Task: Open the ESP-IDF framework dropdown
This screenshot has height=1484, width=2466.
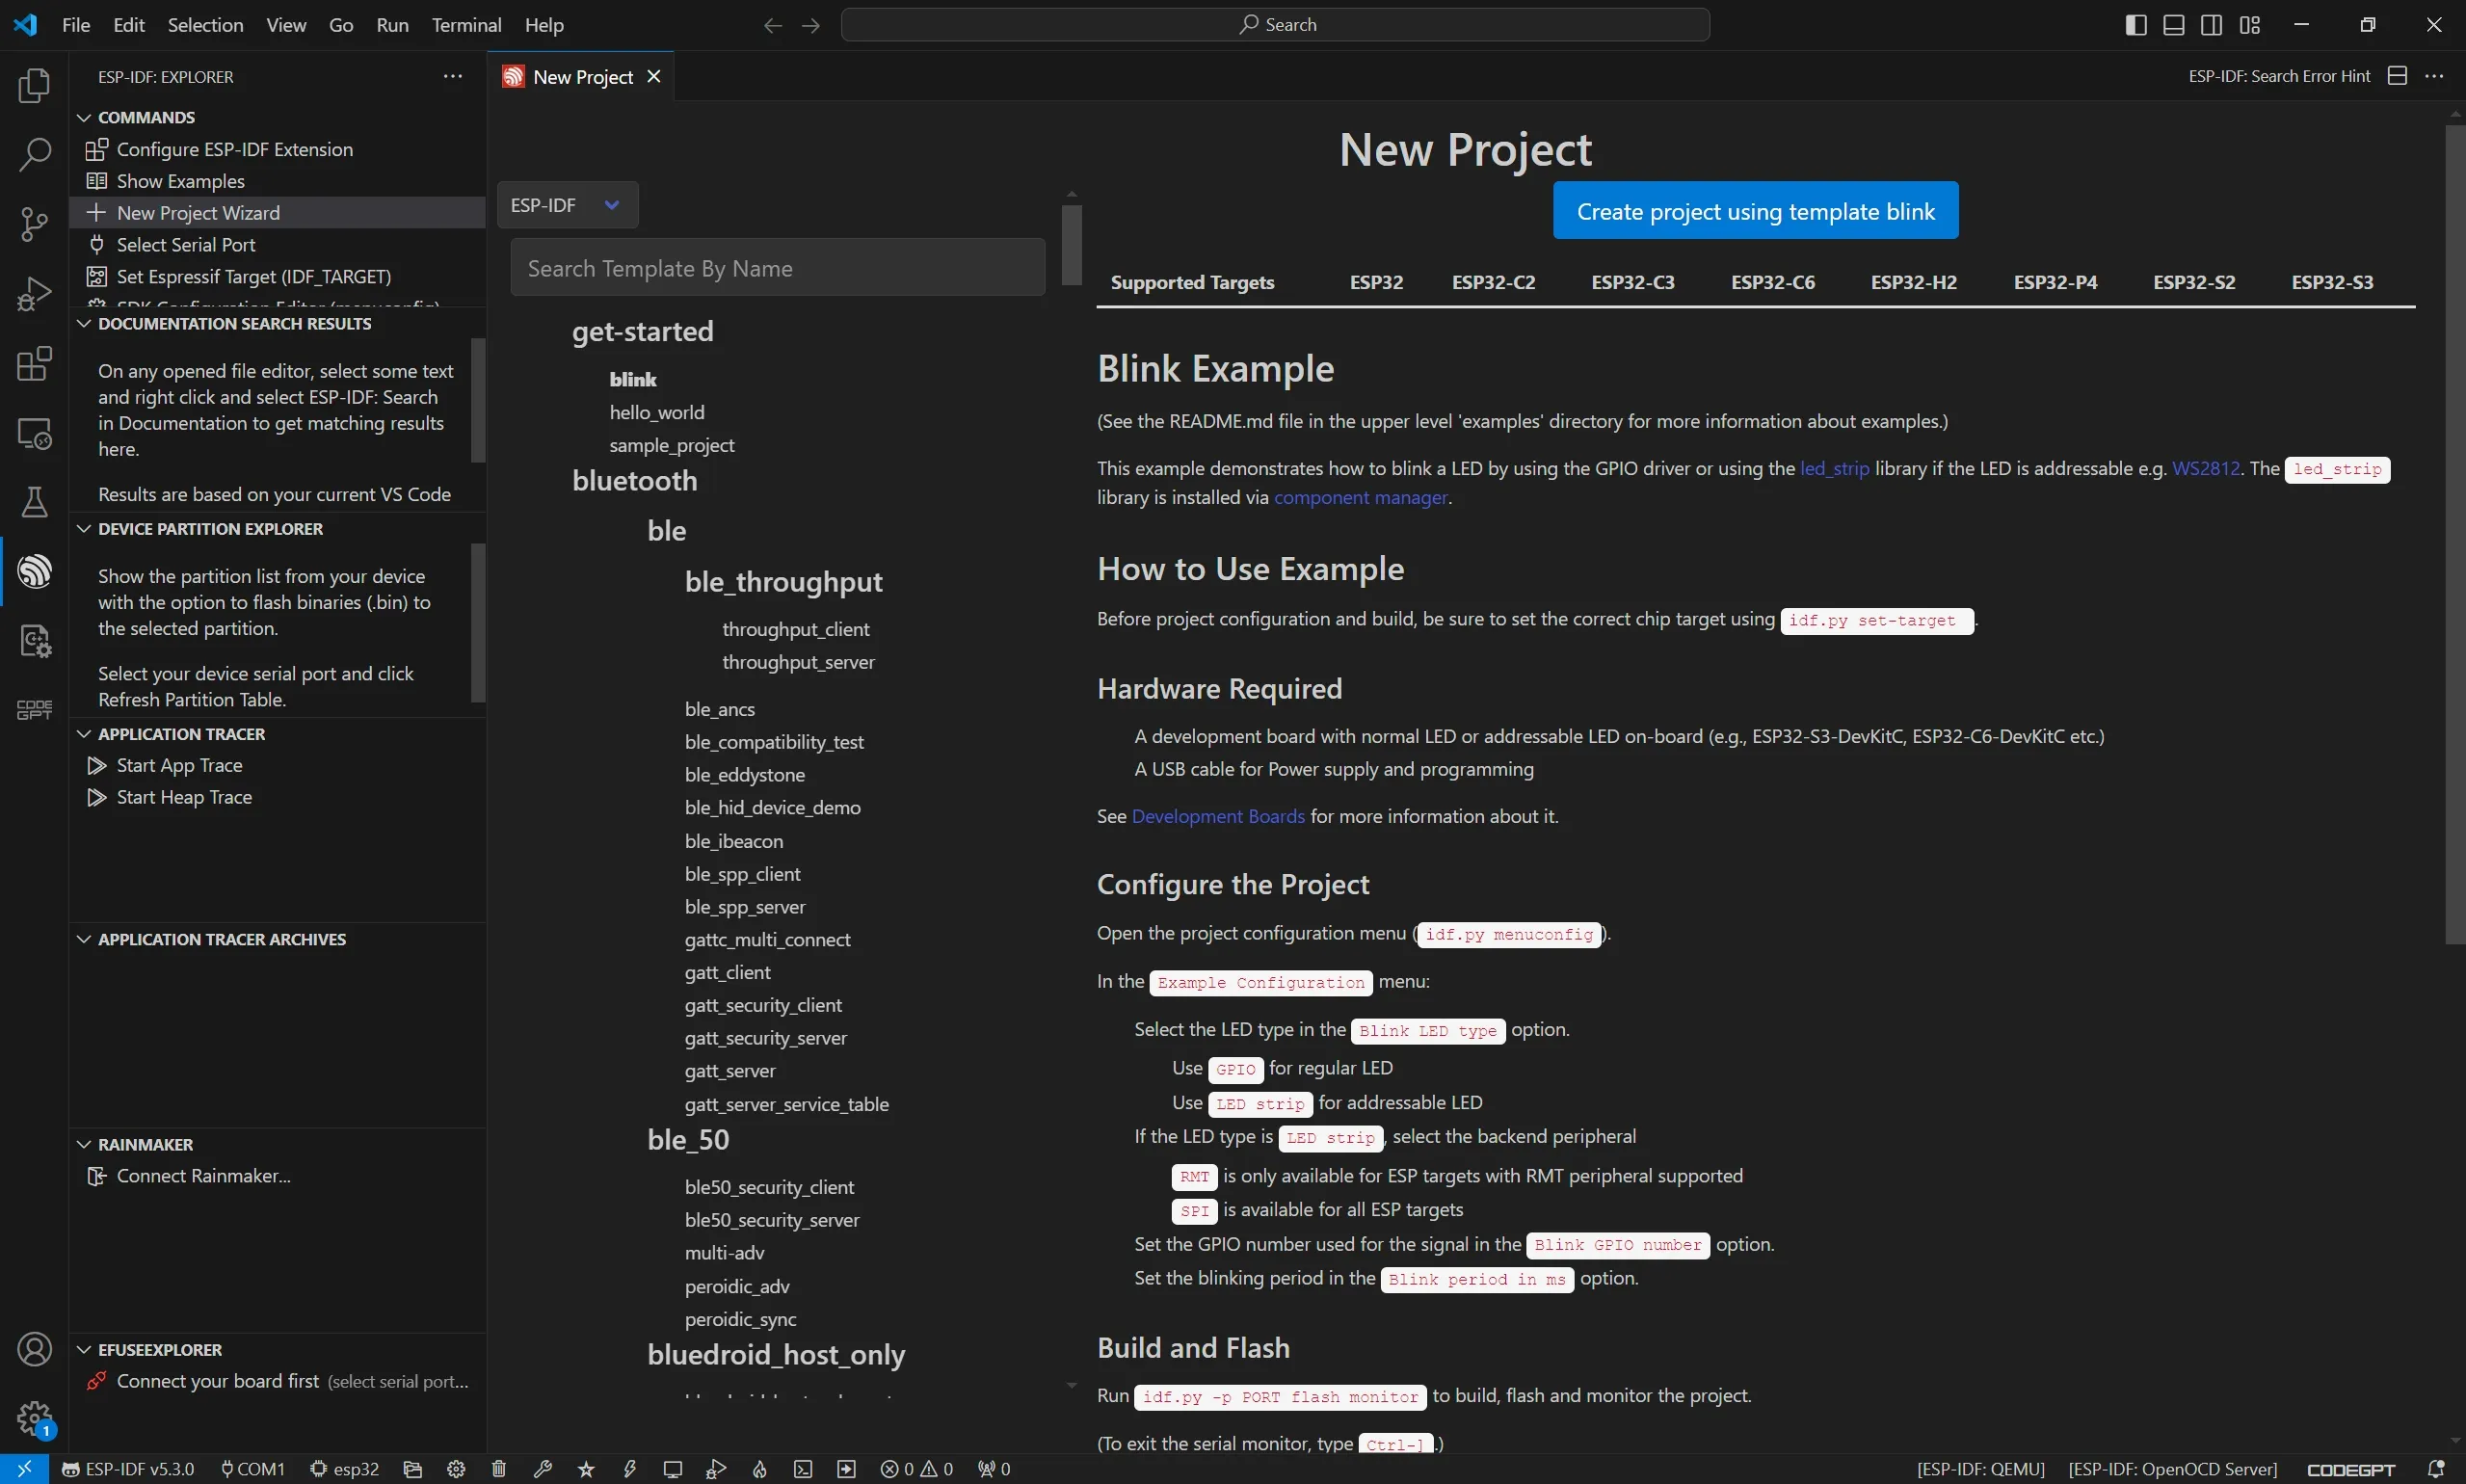Action: pyautogui.click(x=567, y=205)
